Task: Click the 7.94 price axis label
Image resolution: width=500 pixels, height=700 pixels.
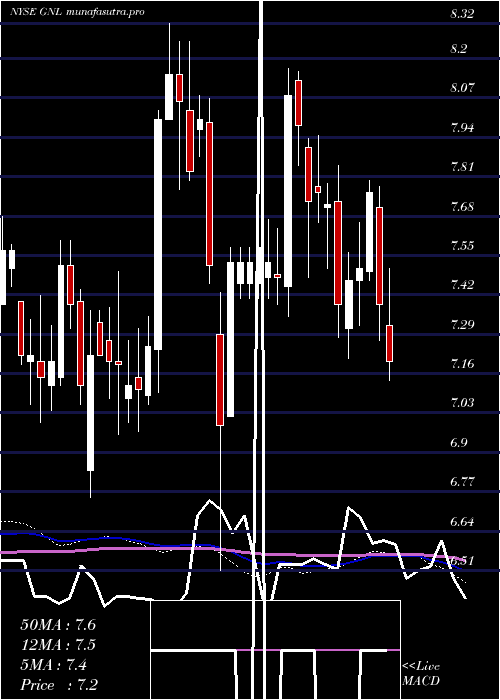Action: click(x=462, y=128)
